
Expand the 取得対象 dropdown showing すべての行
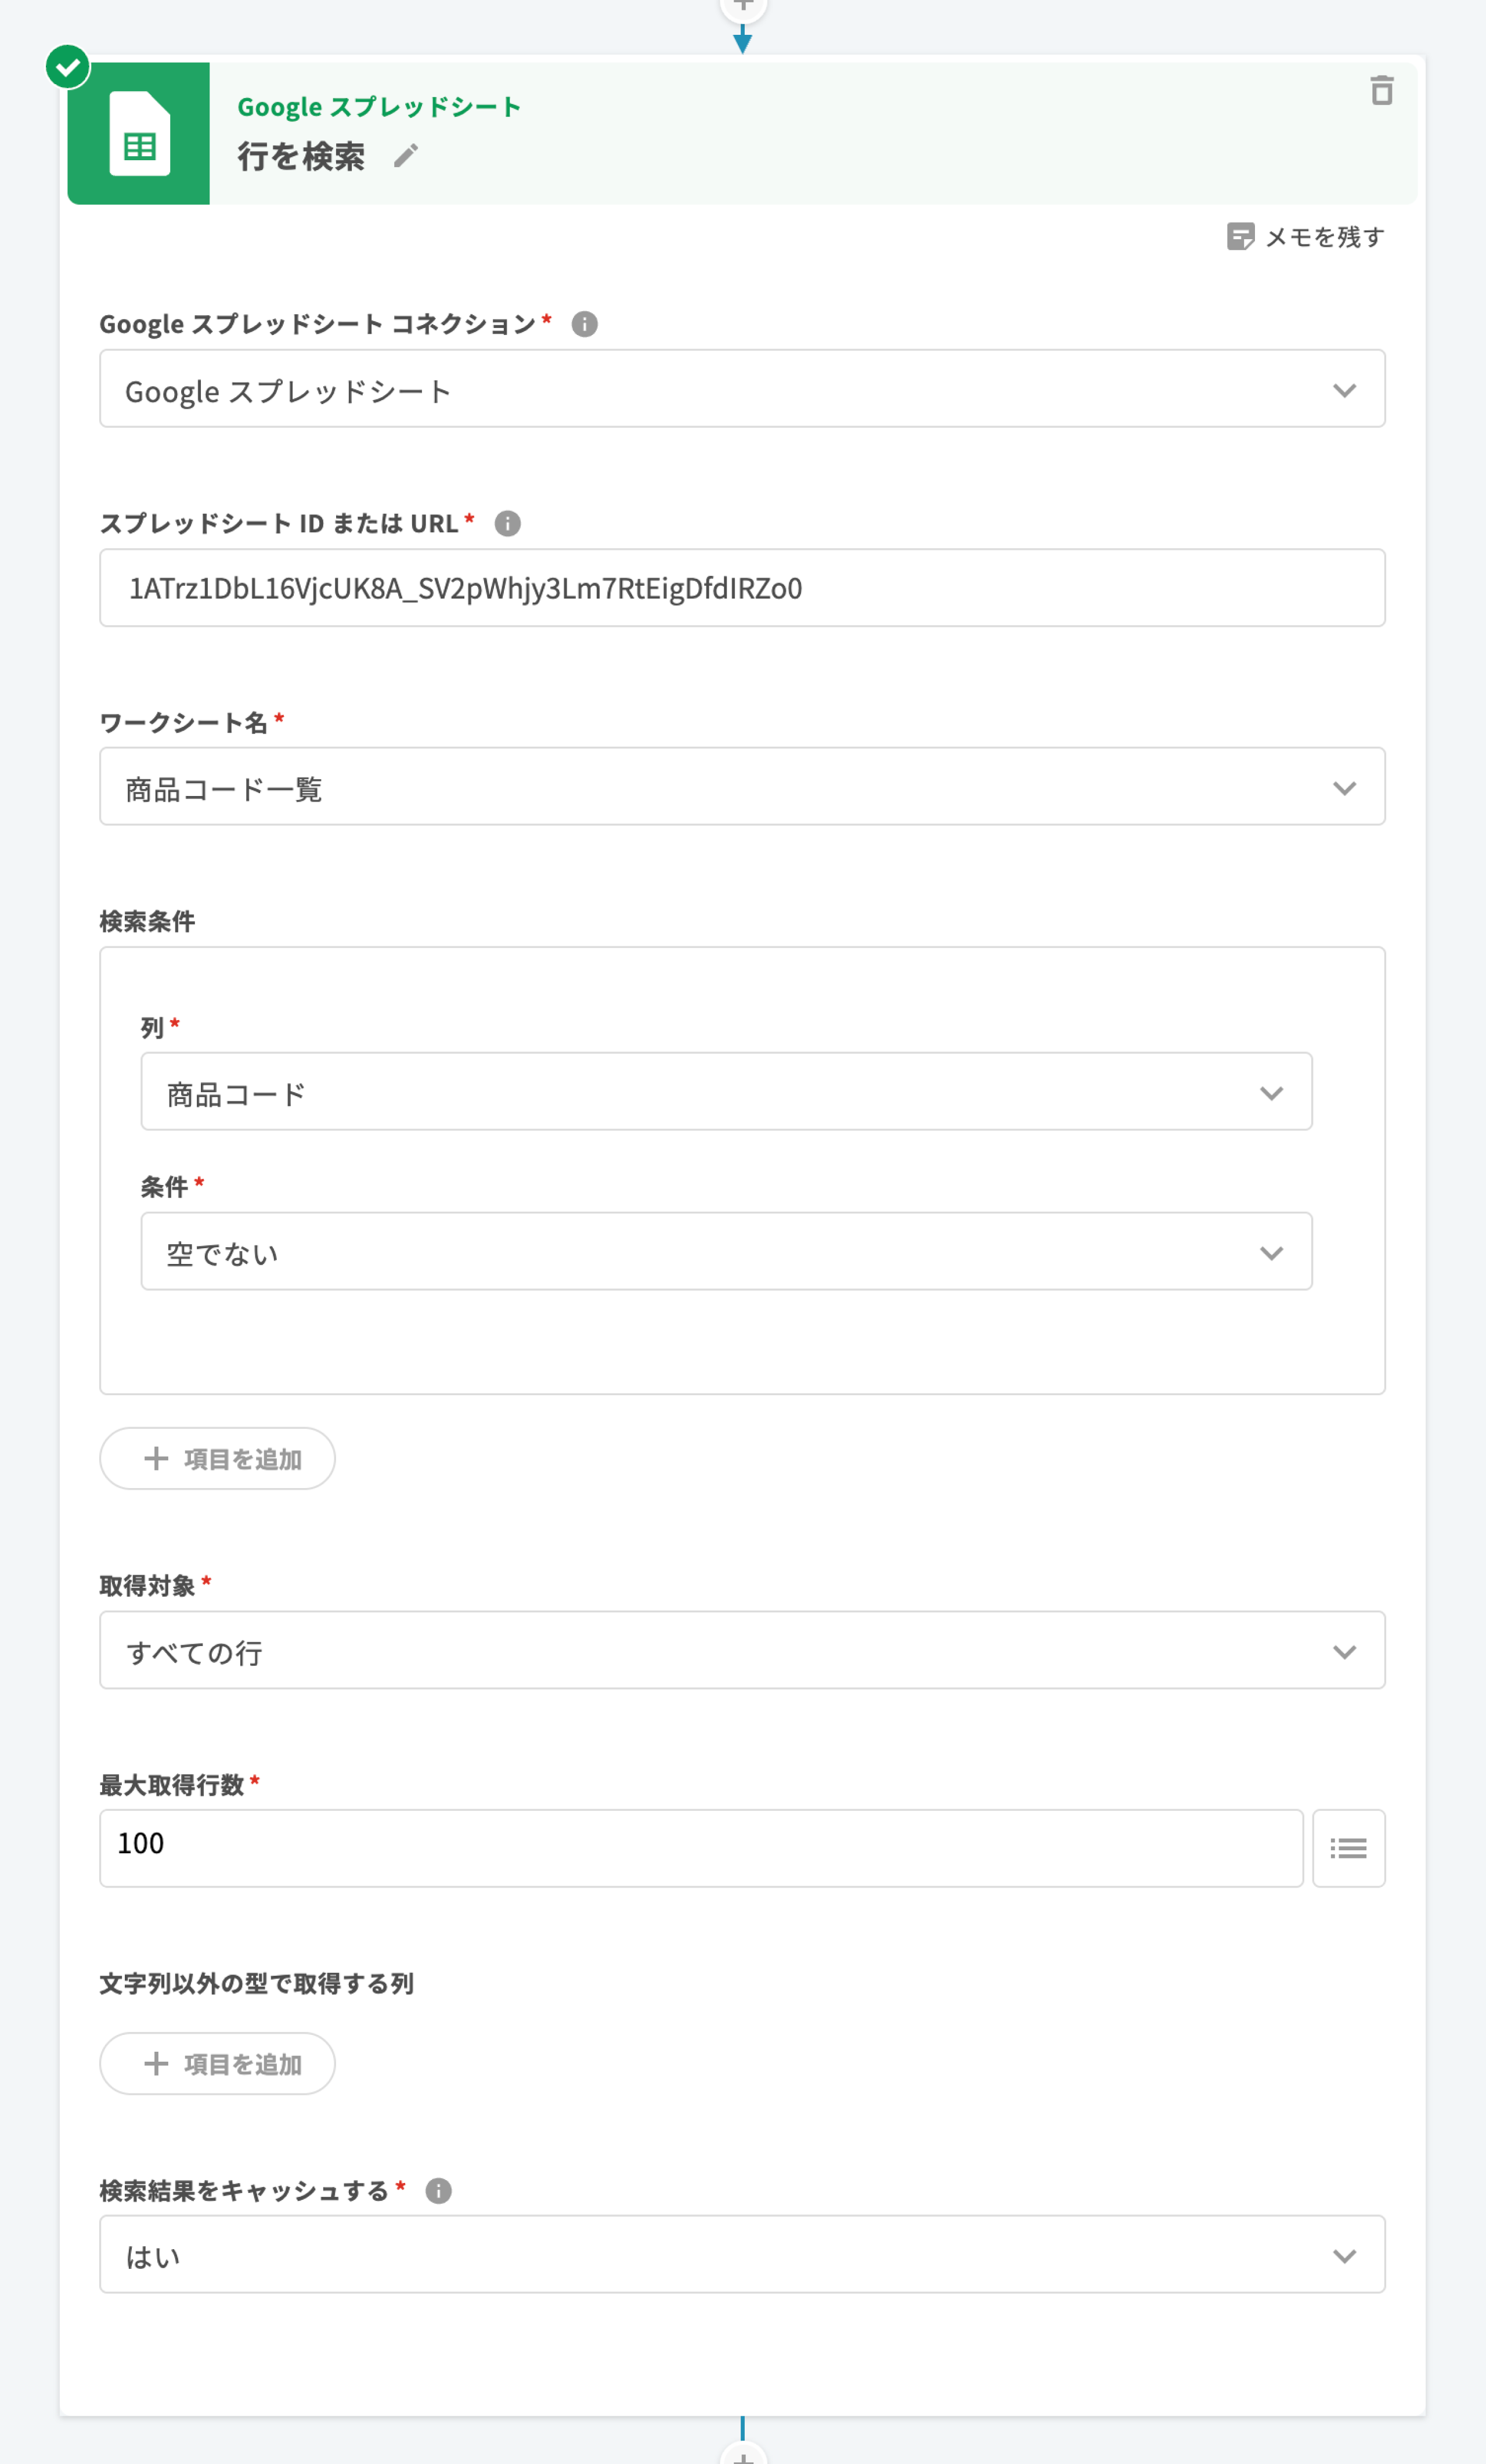[x=742, y=1650]
